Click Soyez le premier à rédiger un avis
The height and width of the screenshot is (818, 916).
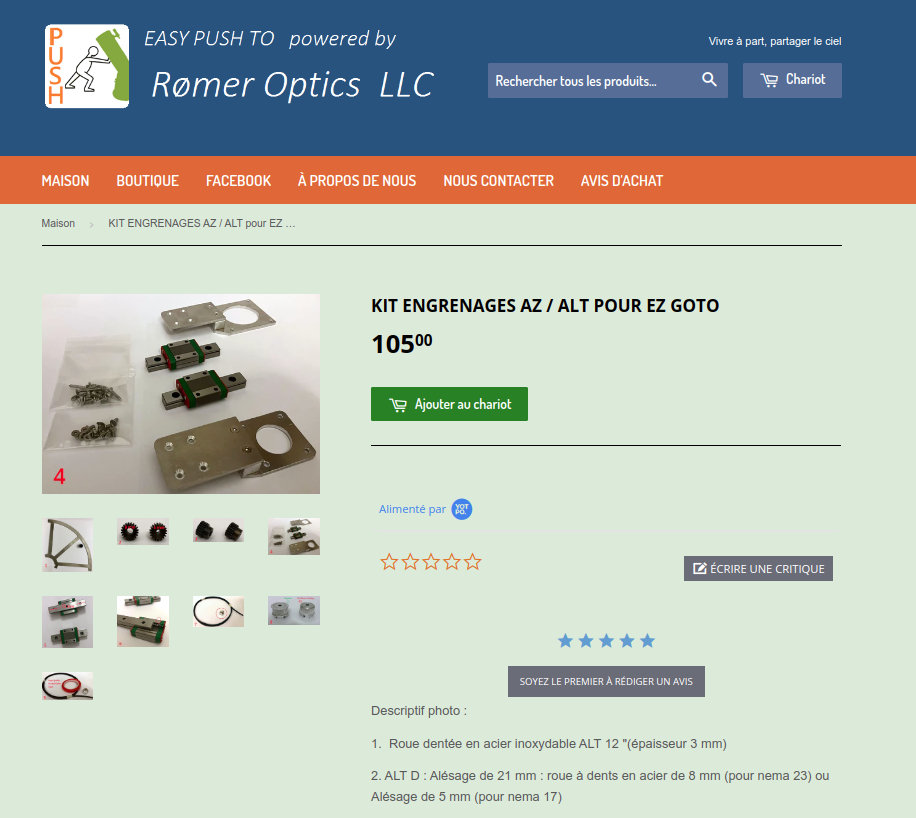[606, 681]
